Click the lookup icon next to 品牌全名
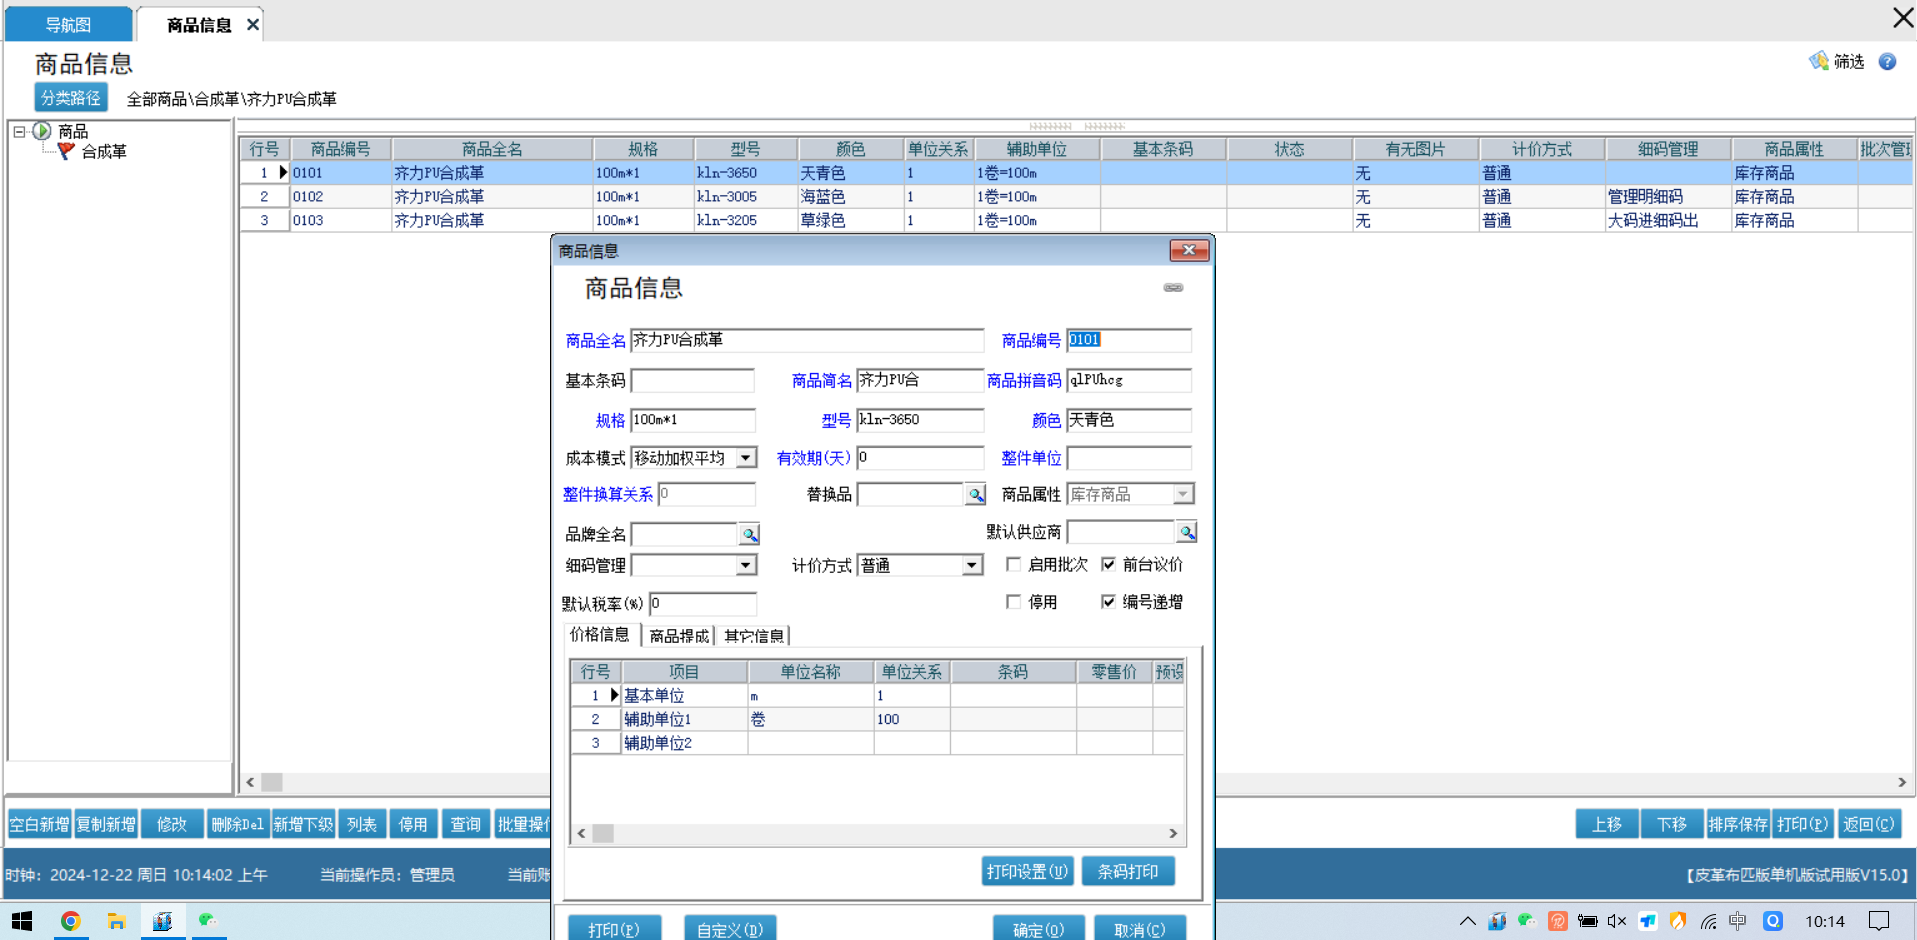1917x940 pixels. click(749, 535)
